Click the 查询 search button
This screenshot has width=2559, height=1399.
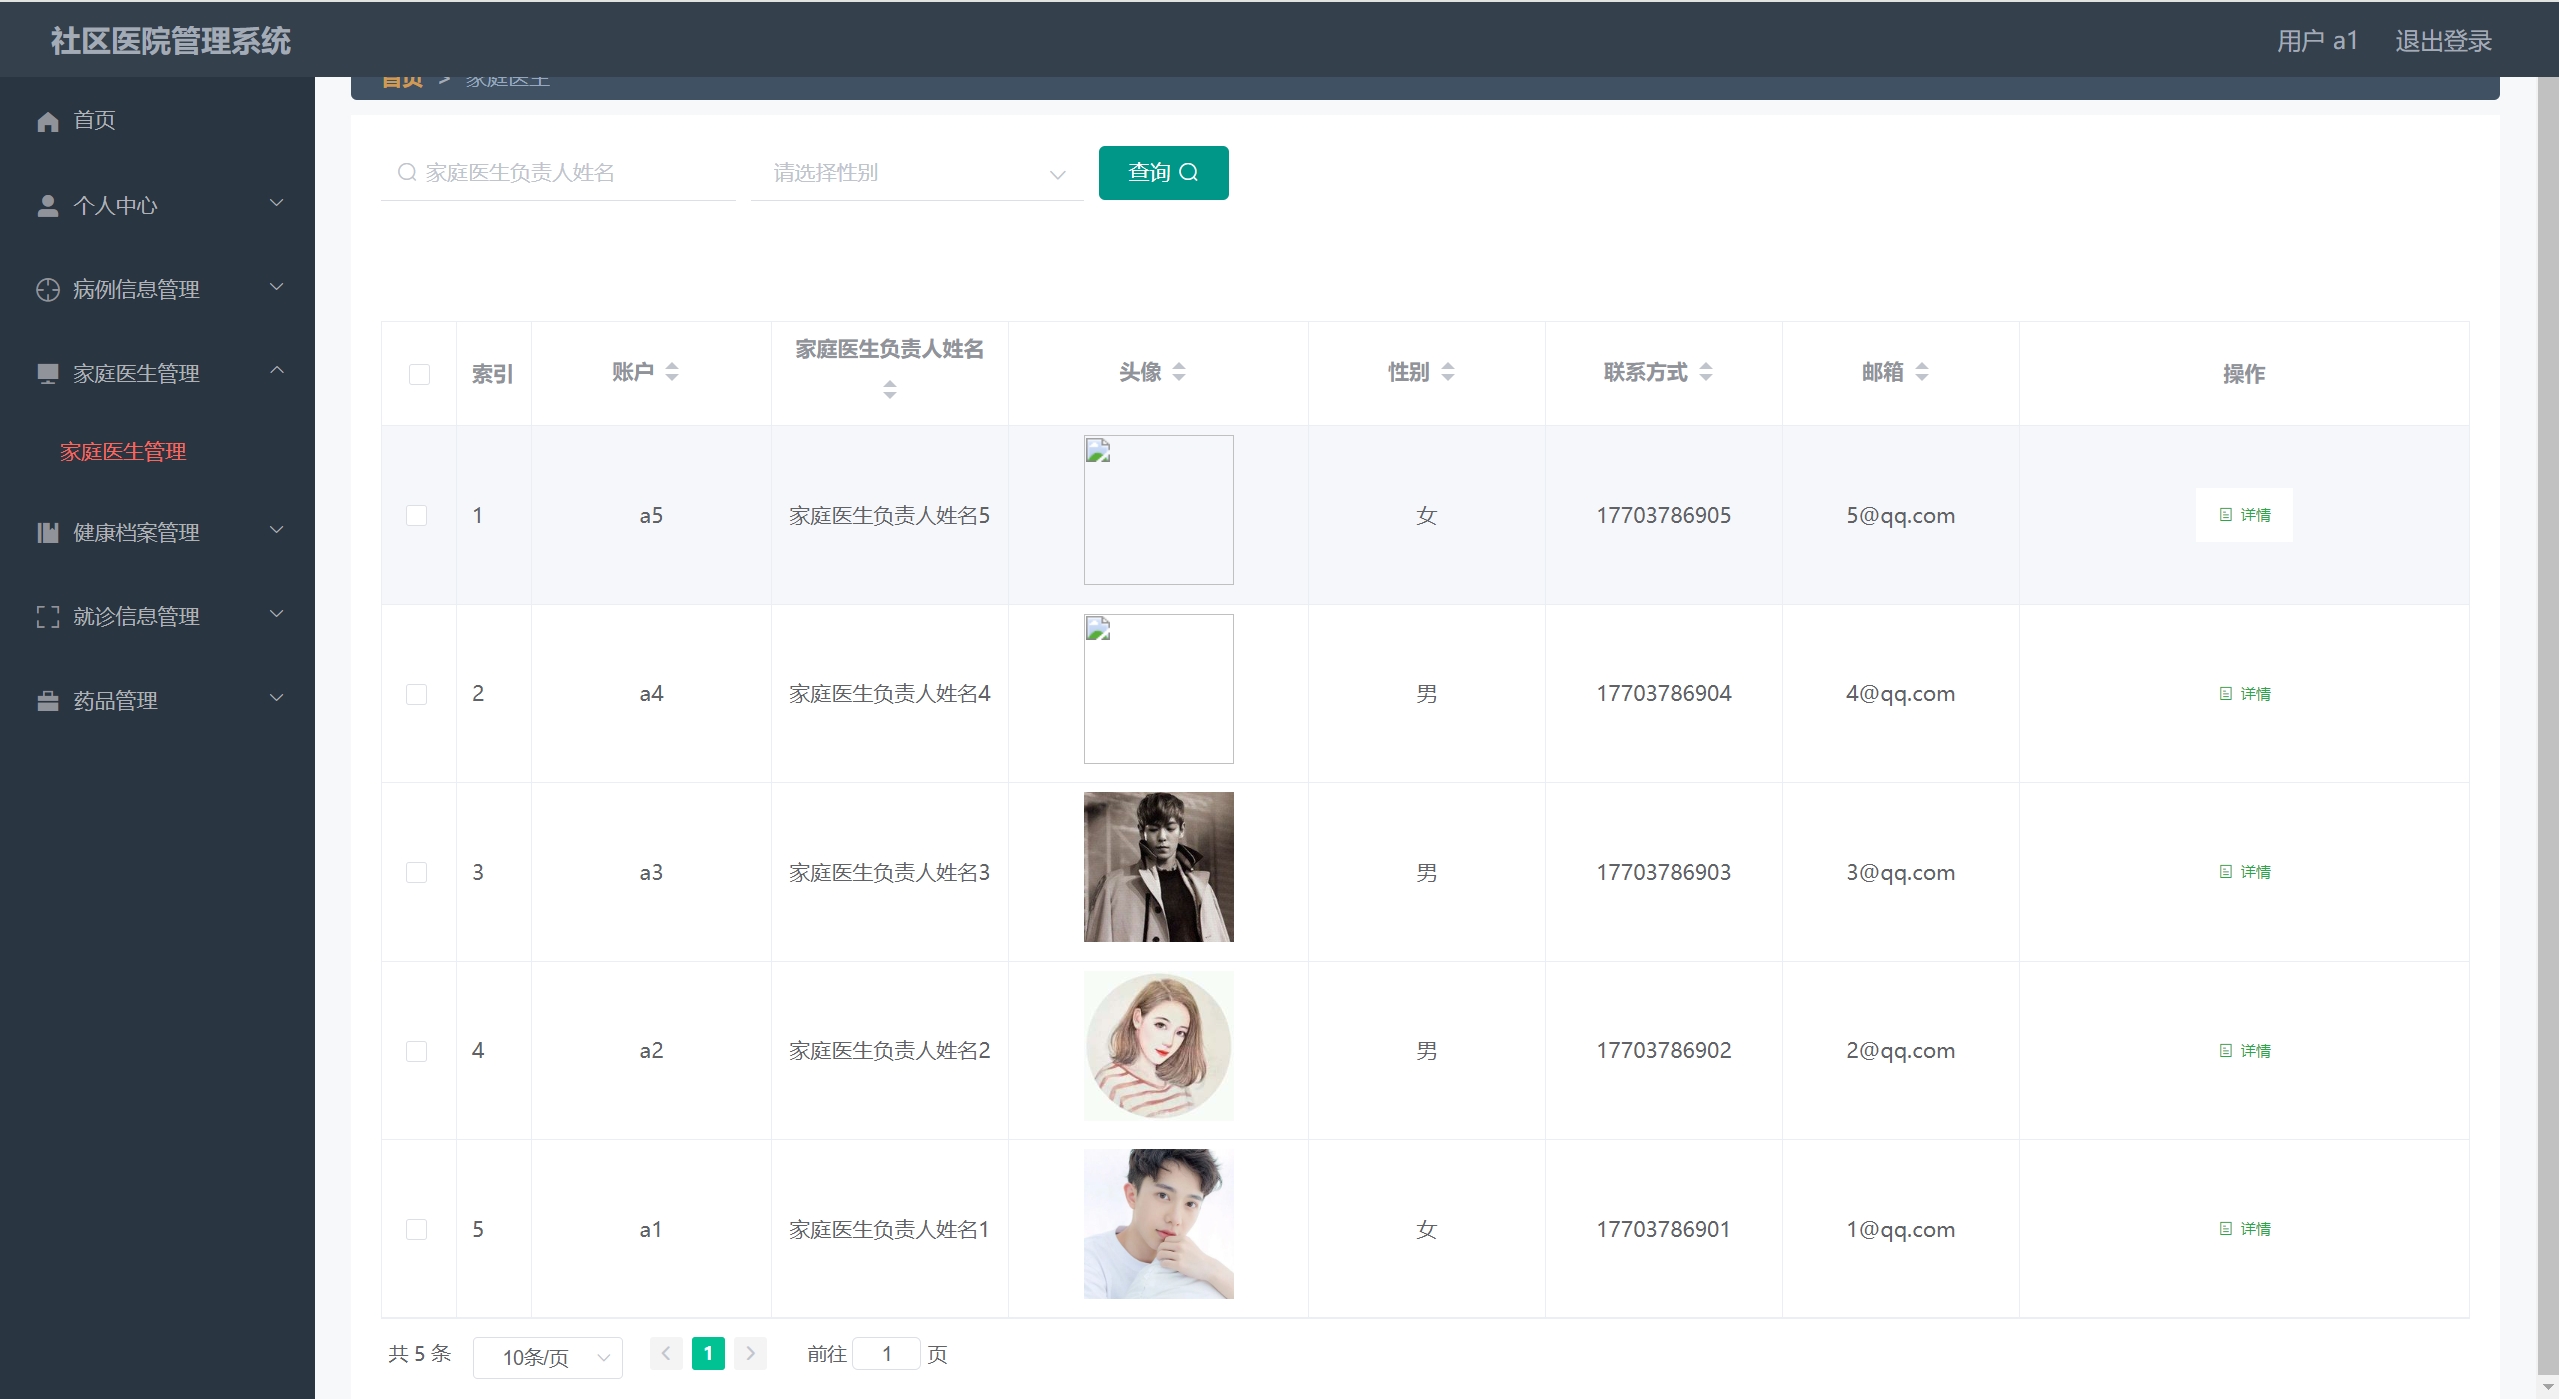[1162, 173]
